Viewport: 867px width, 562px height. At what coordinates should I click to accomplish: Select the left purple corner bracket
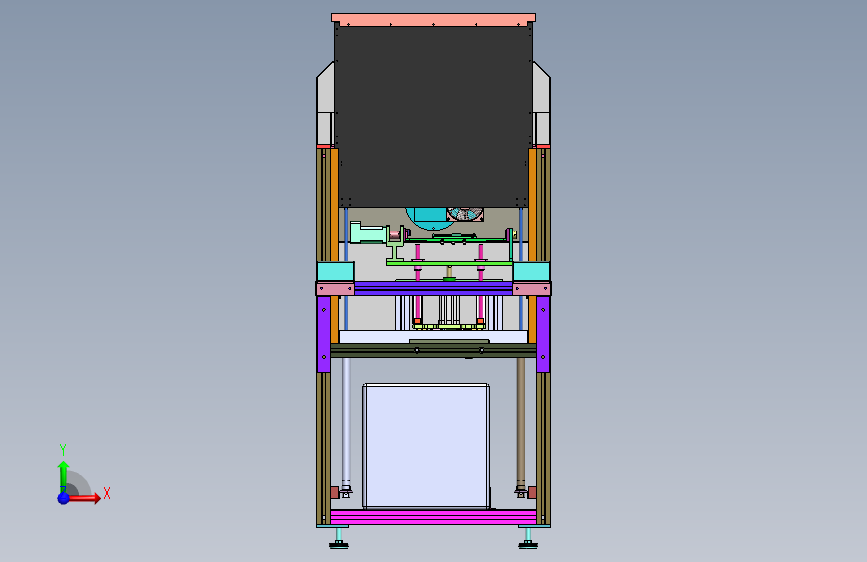coord(324,334)
